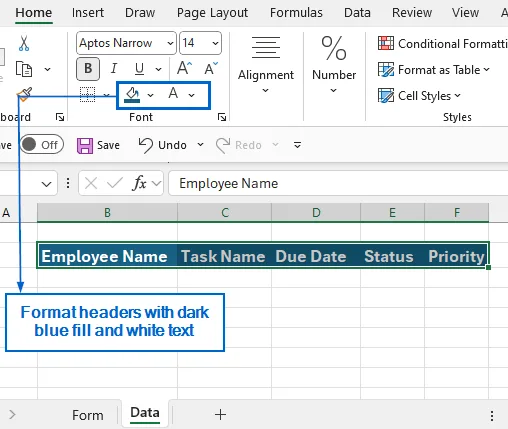Open status bar options dots

(x=492, y=416)
